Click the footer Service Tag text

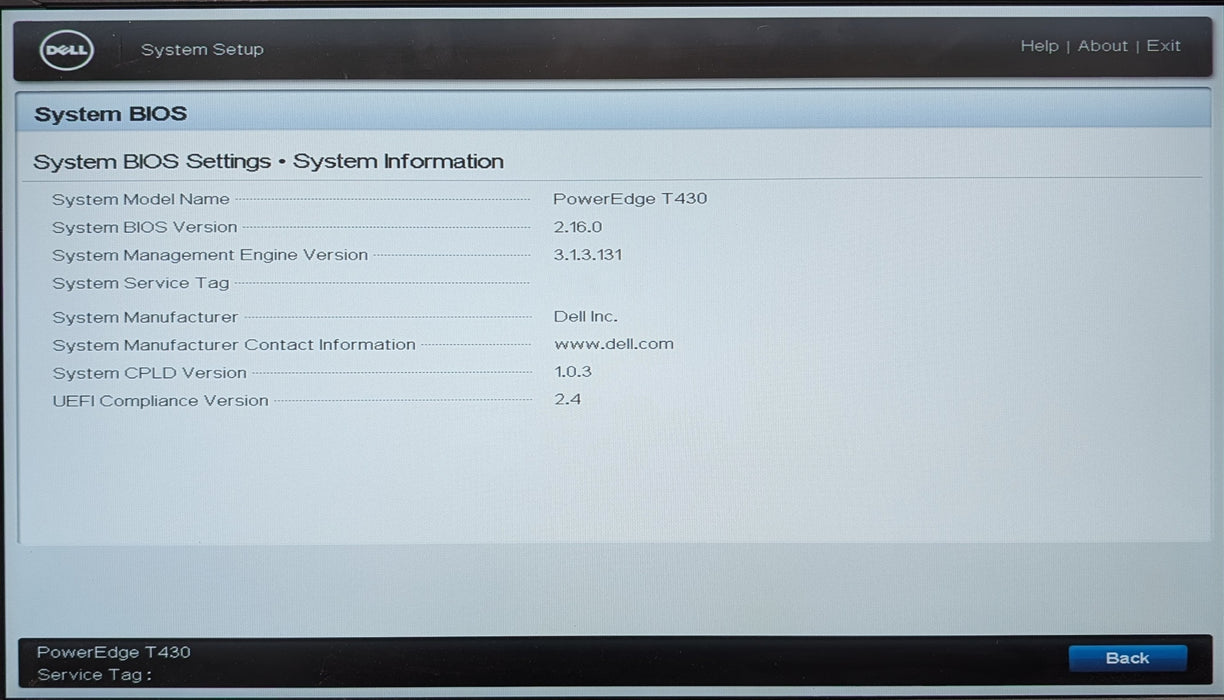[94, 675]
